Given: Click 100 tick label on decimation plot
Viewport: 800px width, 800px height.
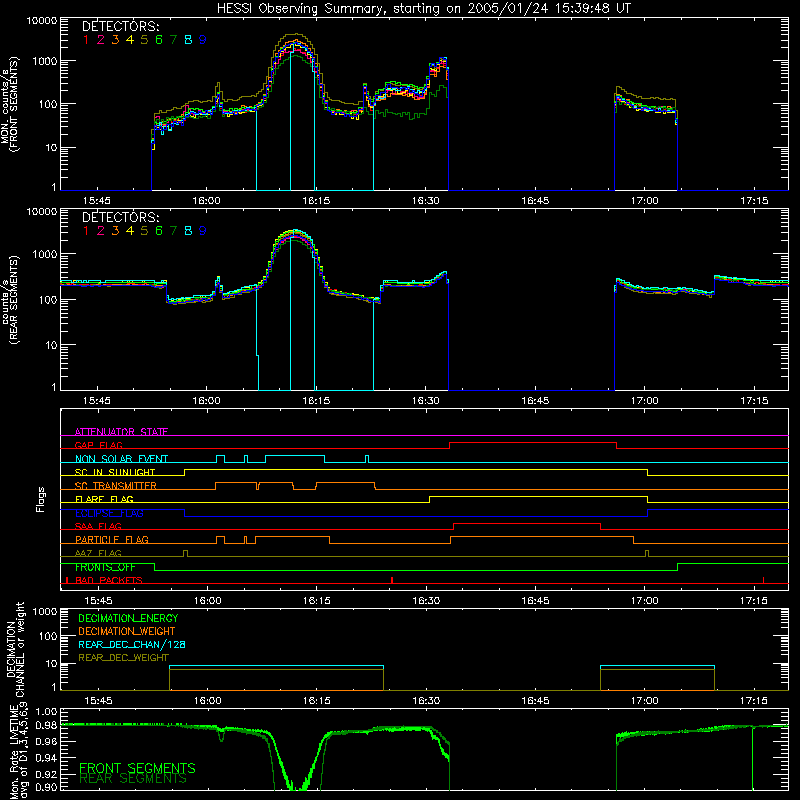Looking at the screenshot, I should point(48,636).
